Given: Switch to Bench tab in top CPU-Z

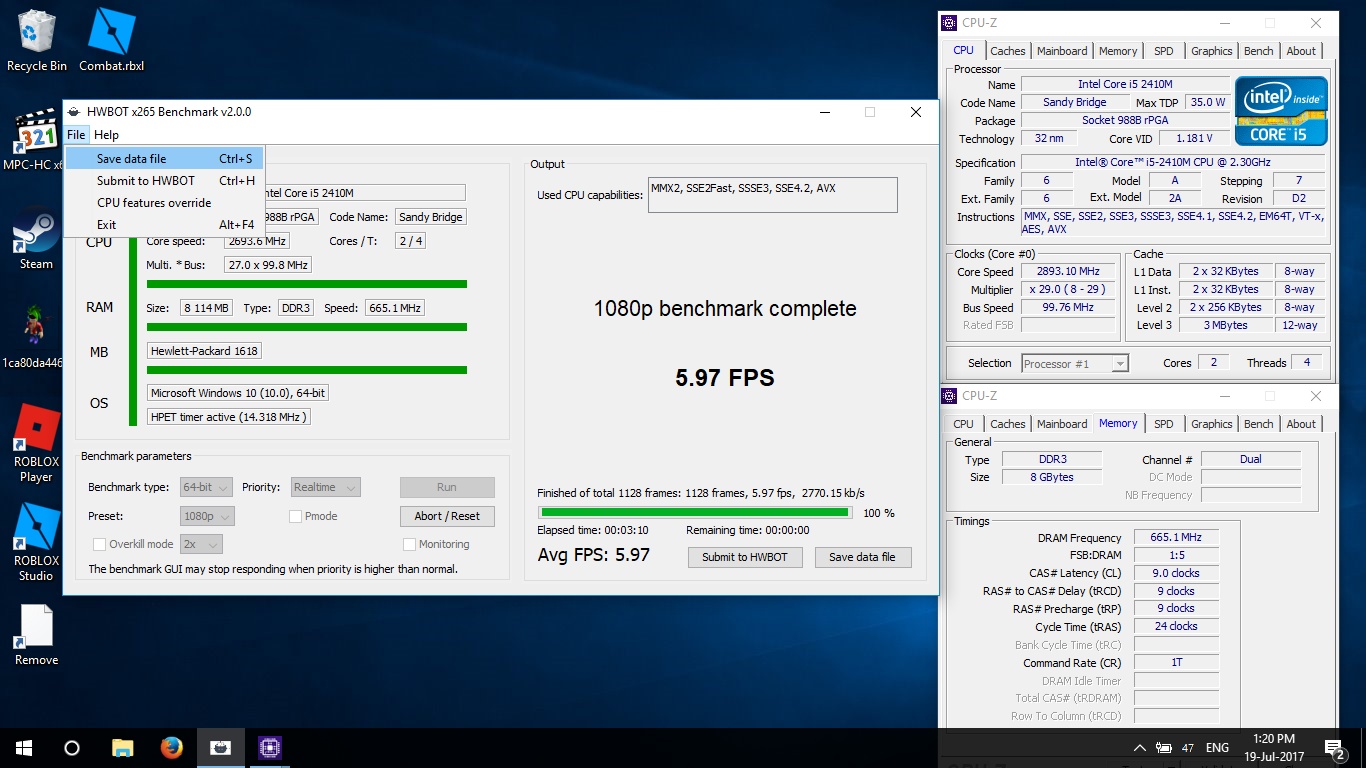Looking at the screenshot, I should pos(1259,51).
